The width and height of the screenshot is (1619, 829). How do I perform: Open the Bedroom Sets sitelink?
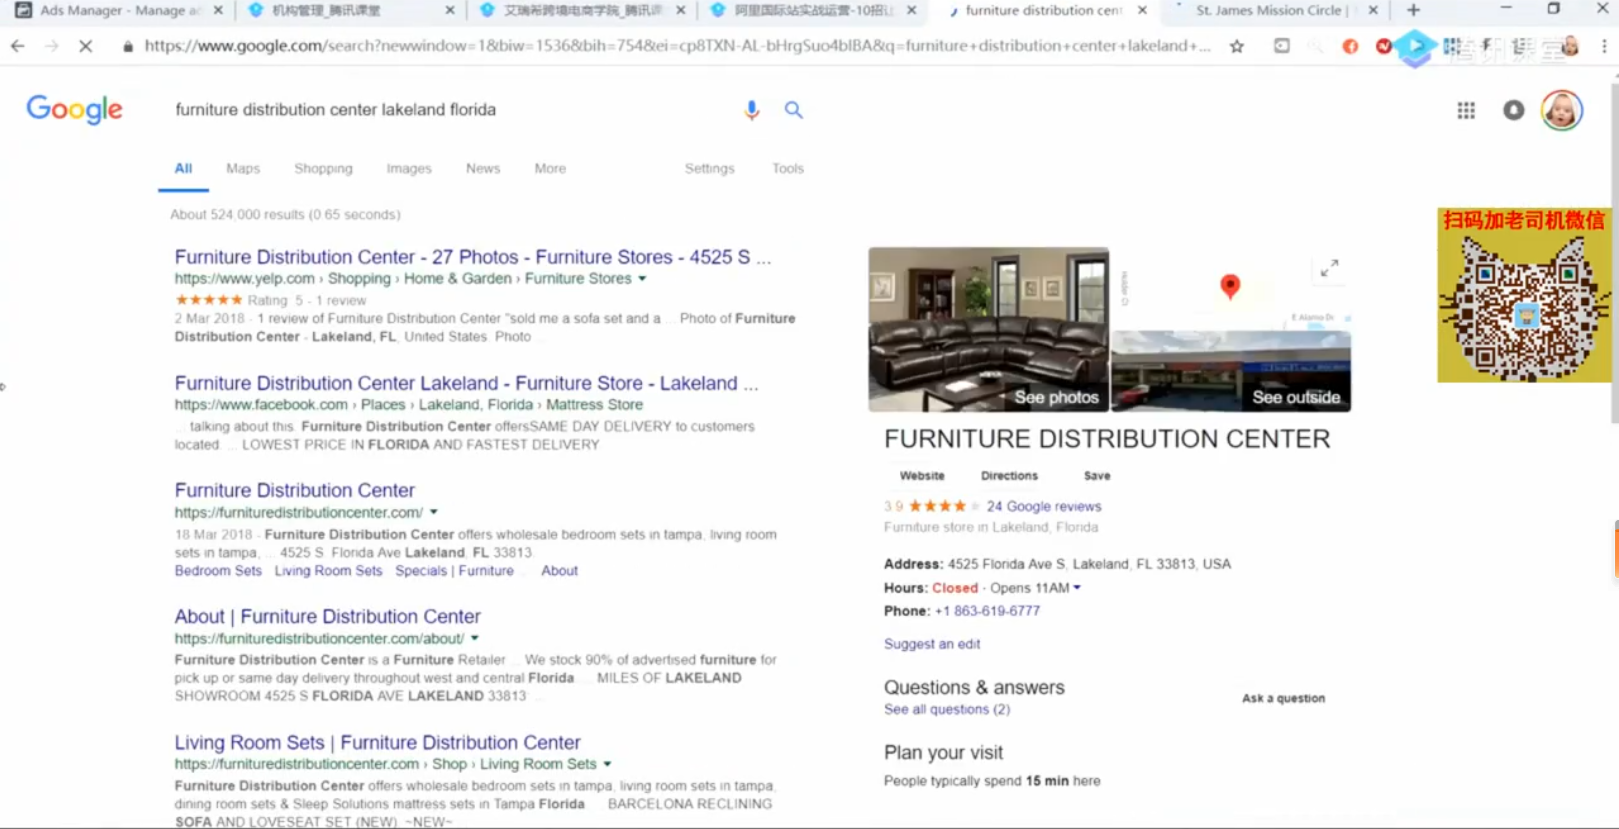click(x=218, y=571)
